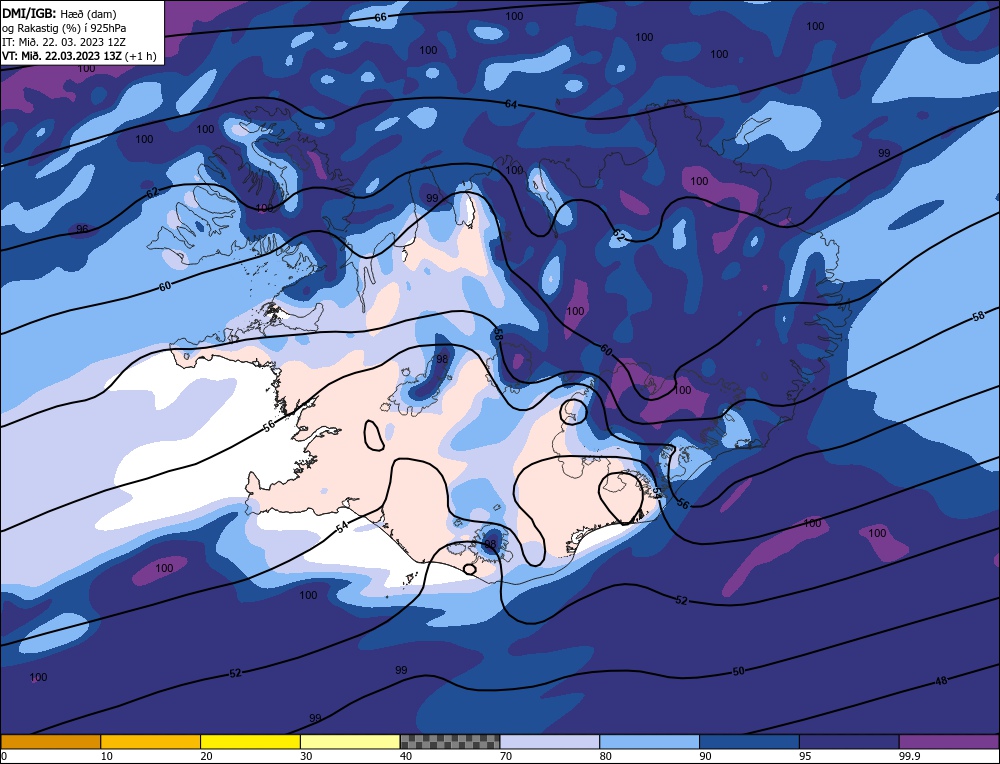This screenshot has width=1000, height=764.
Task: Click the '95' legend scale value
Action: [x=805, y=756]
